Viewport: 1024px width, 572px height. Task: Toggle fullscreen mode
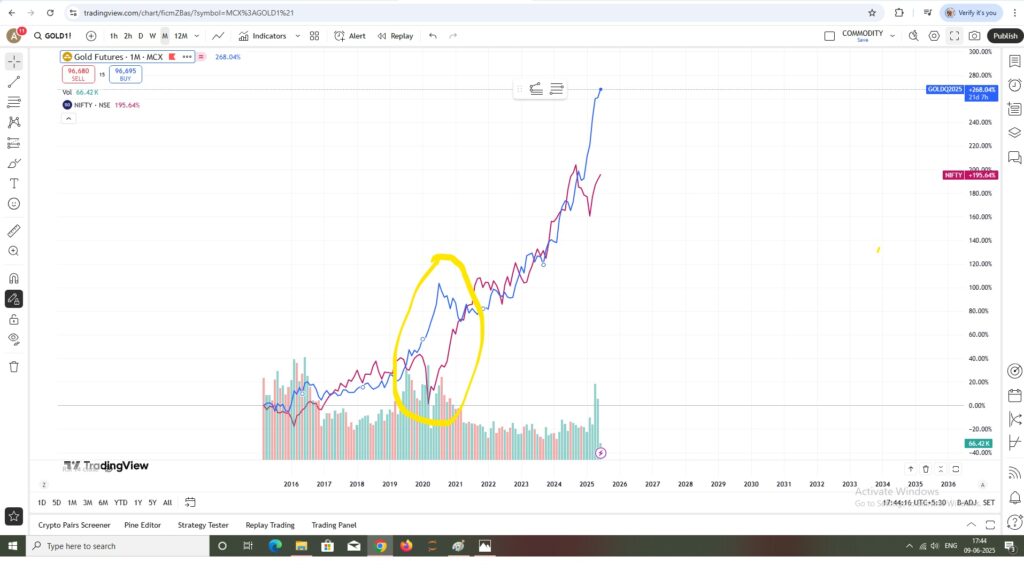click(955, 36)
